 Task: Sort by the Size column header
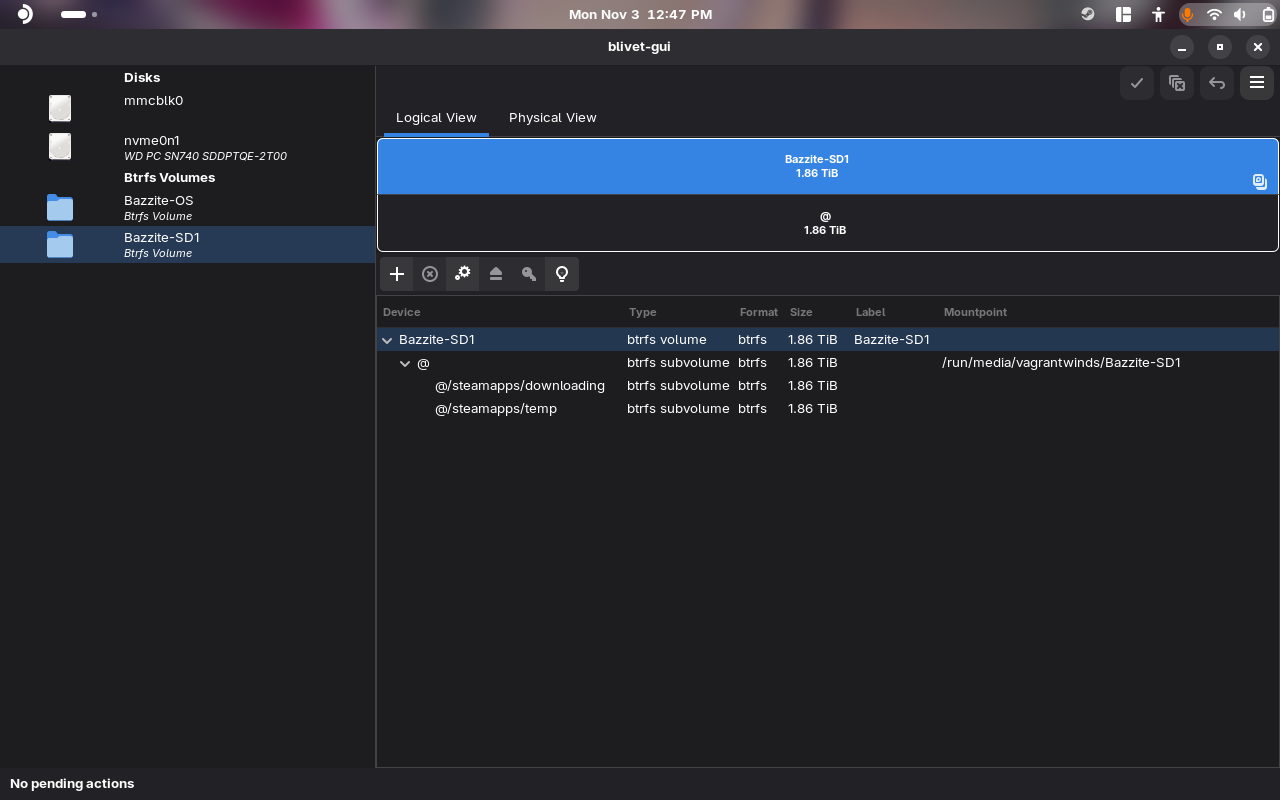pyautogui.click(x=801, y=312)
